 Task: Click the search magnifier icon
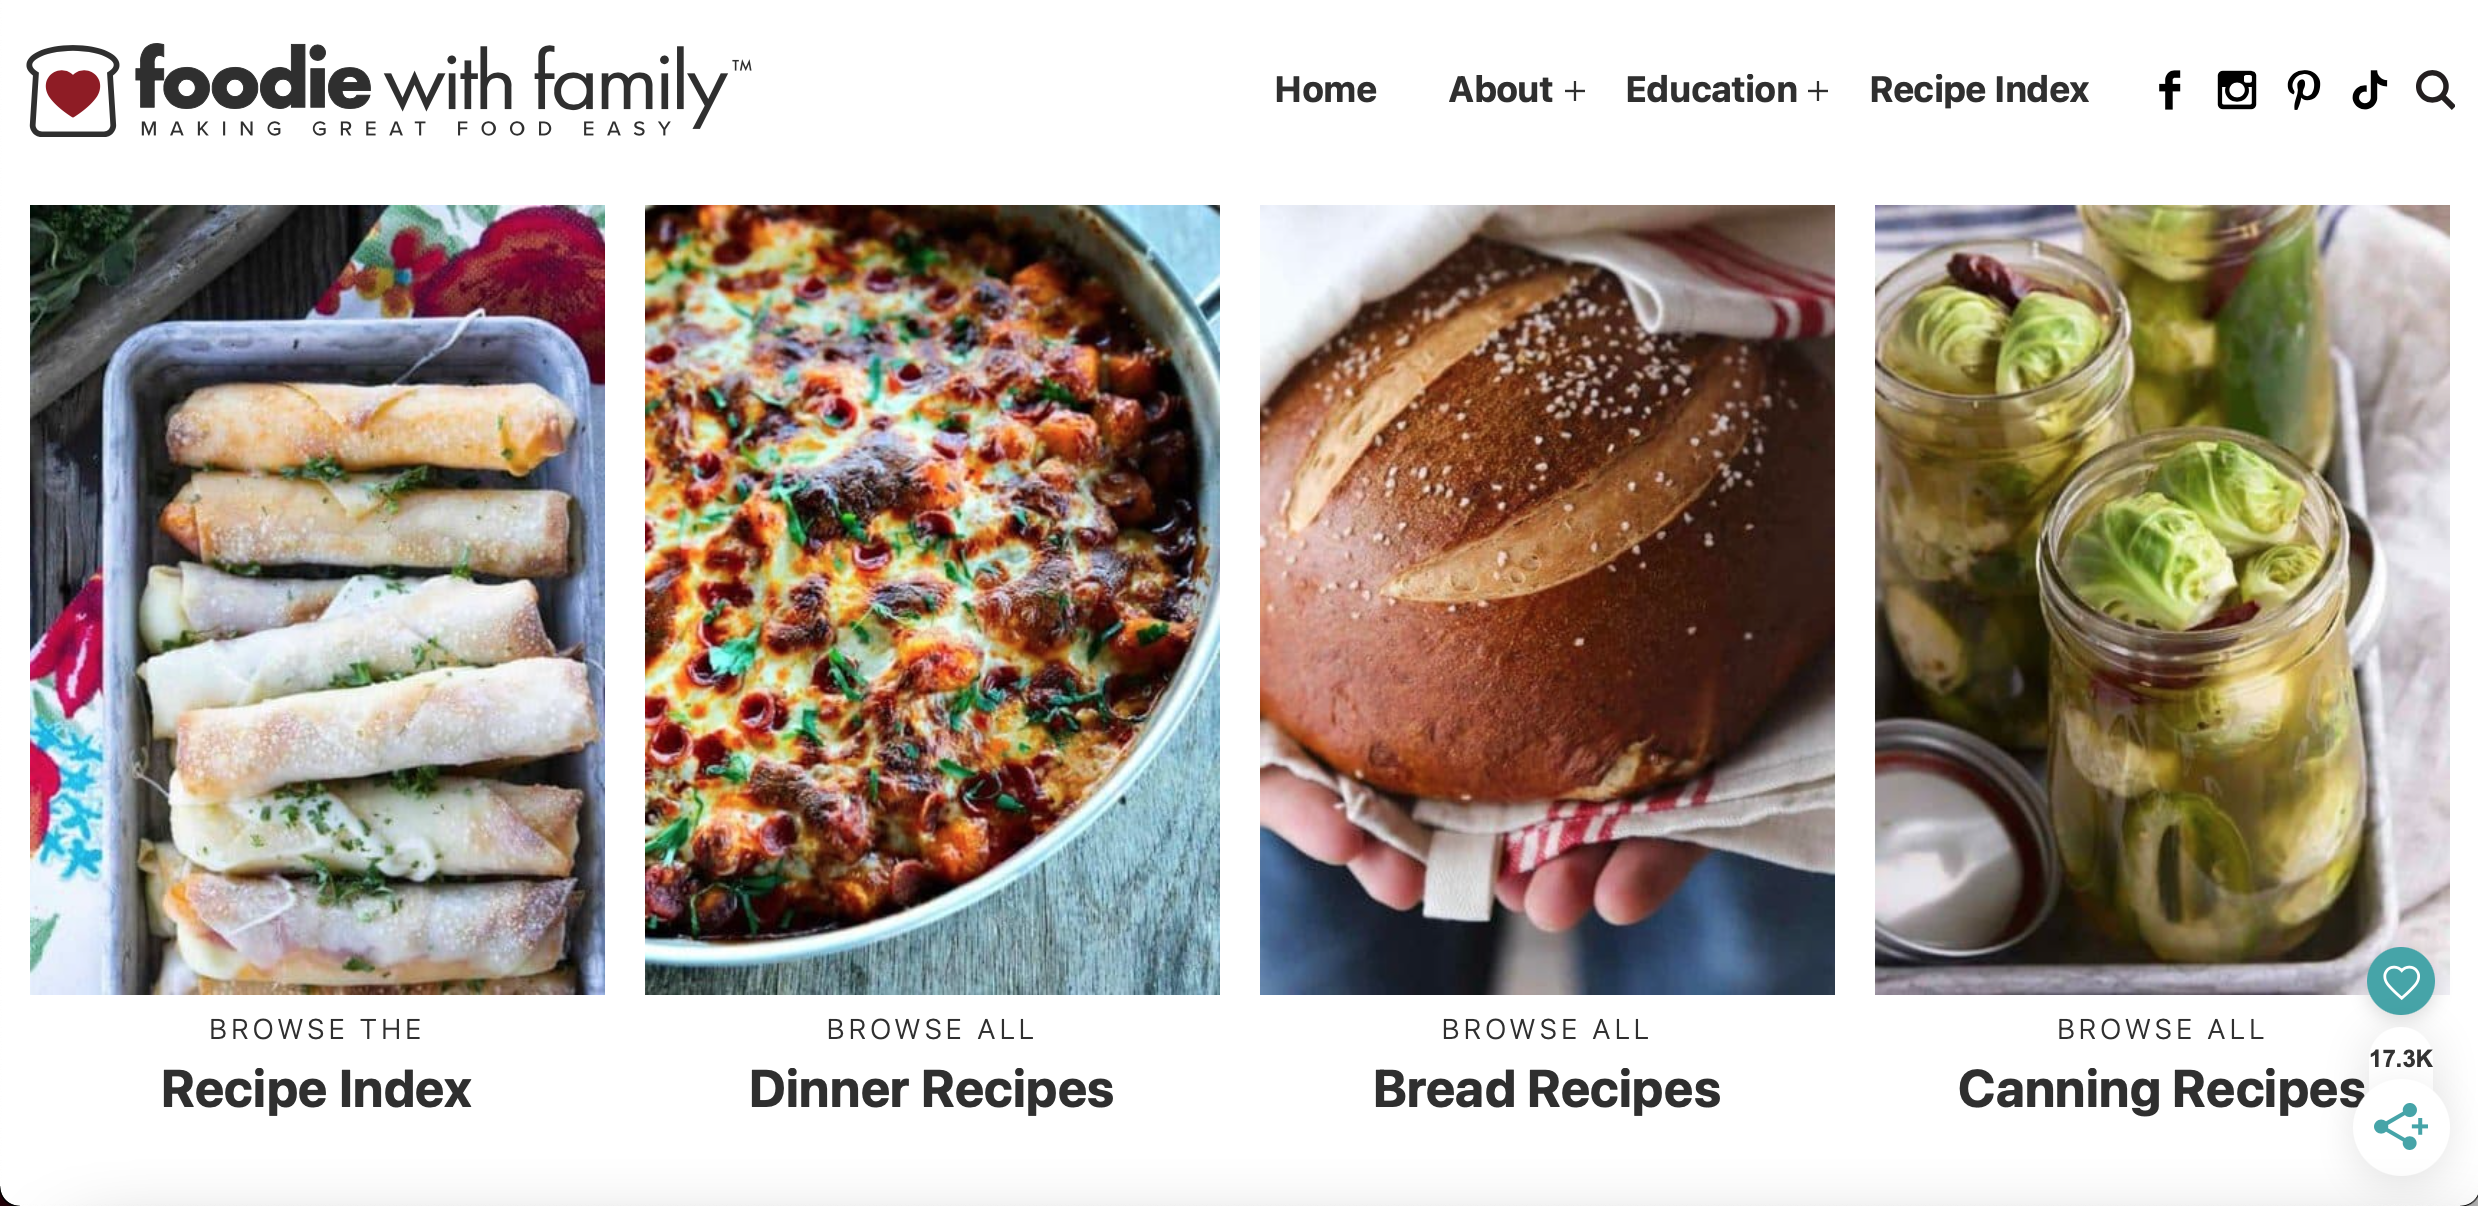click(2435, 90)
